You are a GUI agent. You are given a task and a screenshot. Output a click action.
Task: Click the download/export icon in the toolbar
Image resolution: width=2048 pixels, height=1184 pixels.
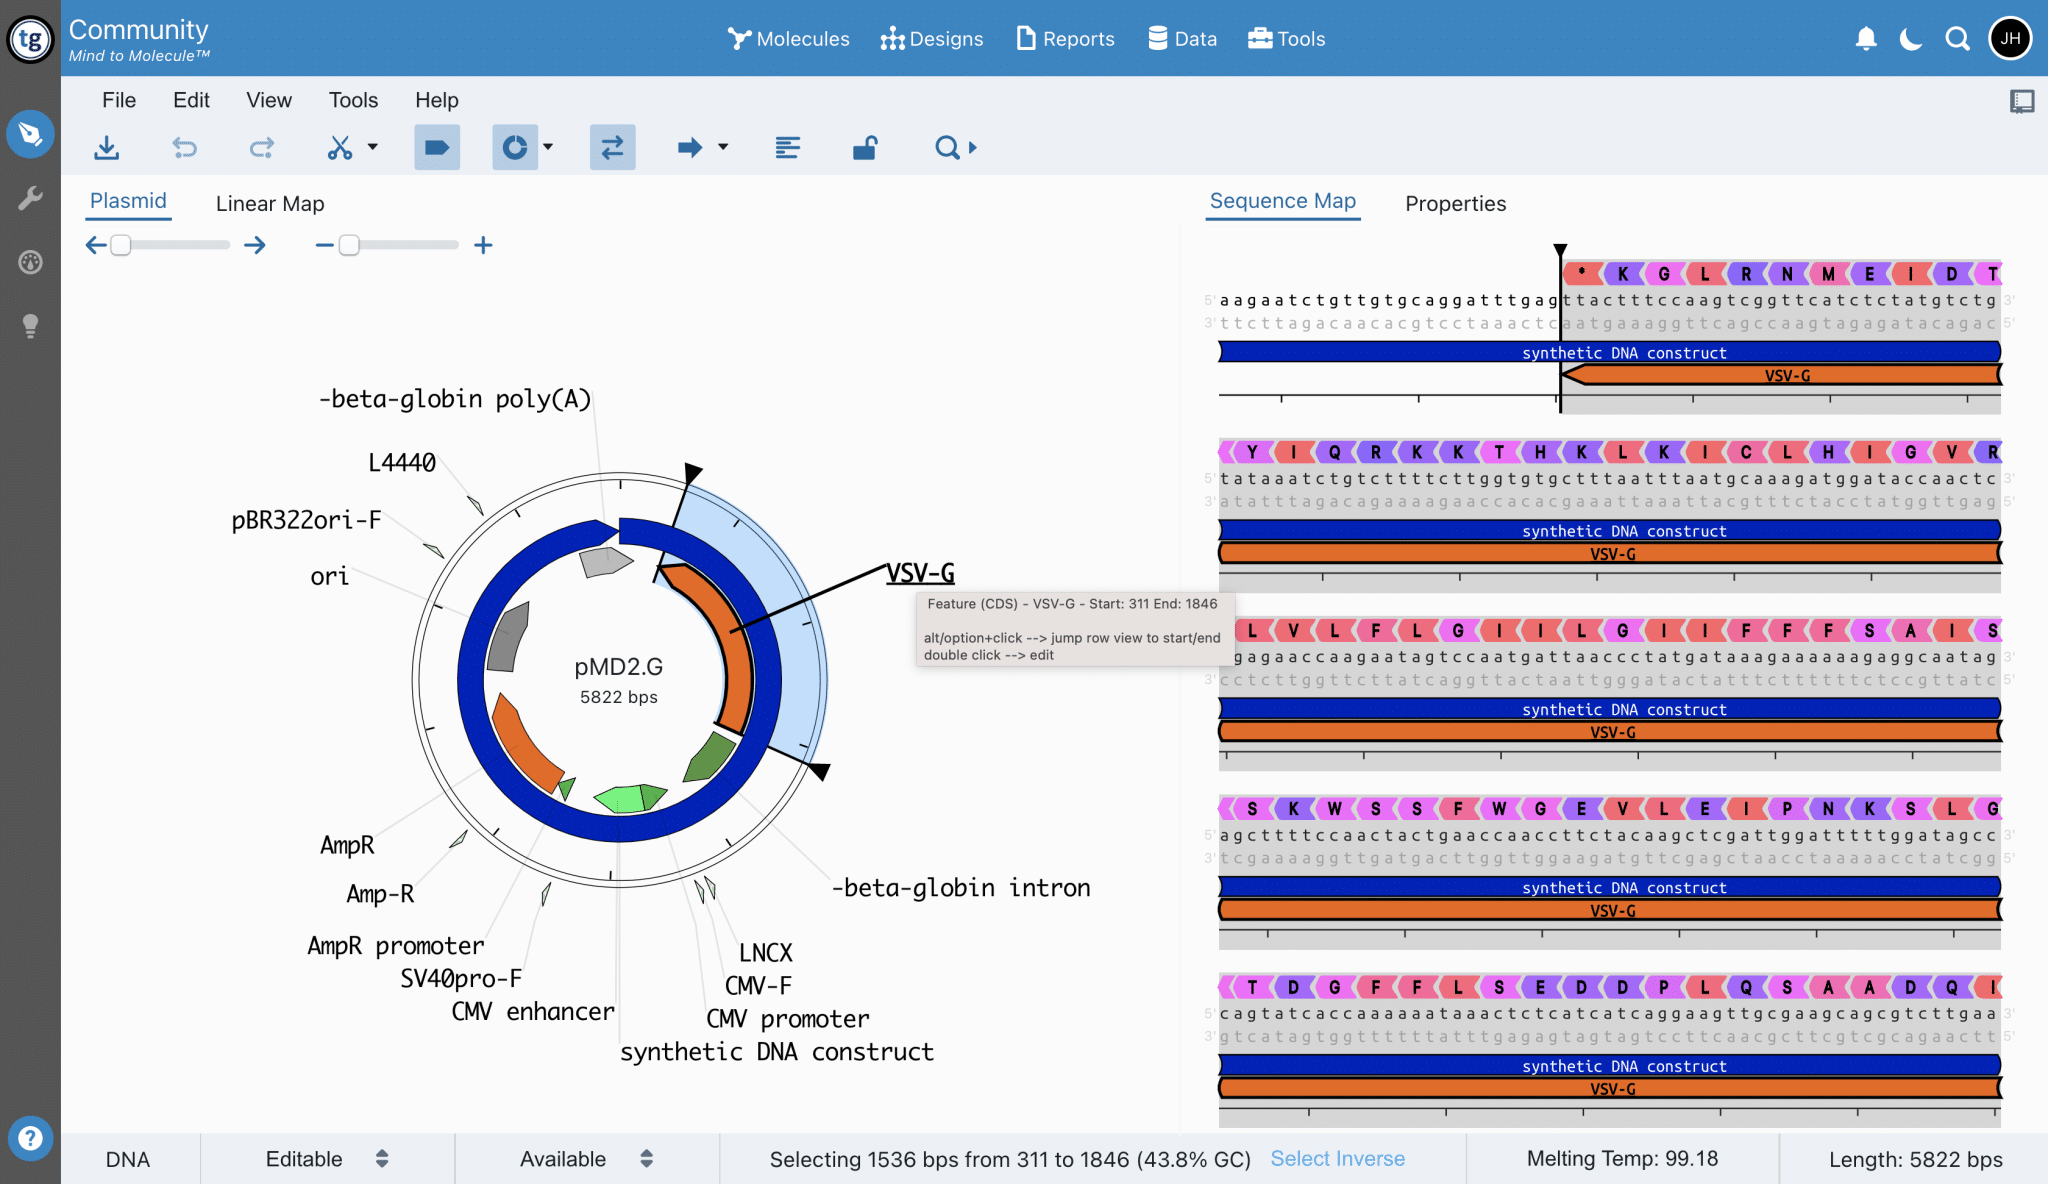pyautogui.click(x=107, y=147)
